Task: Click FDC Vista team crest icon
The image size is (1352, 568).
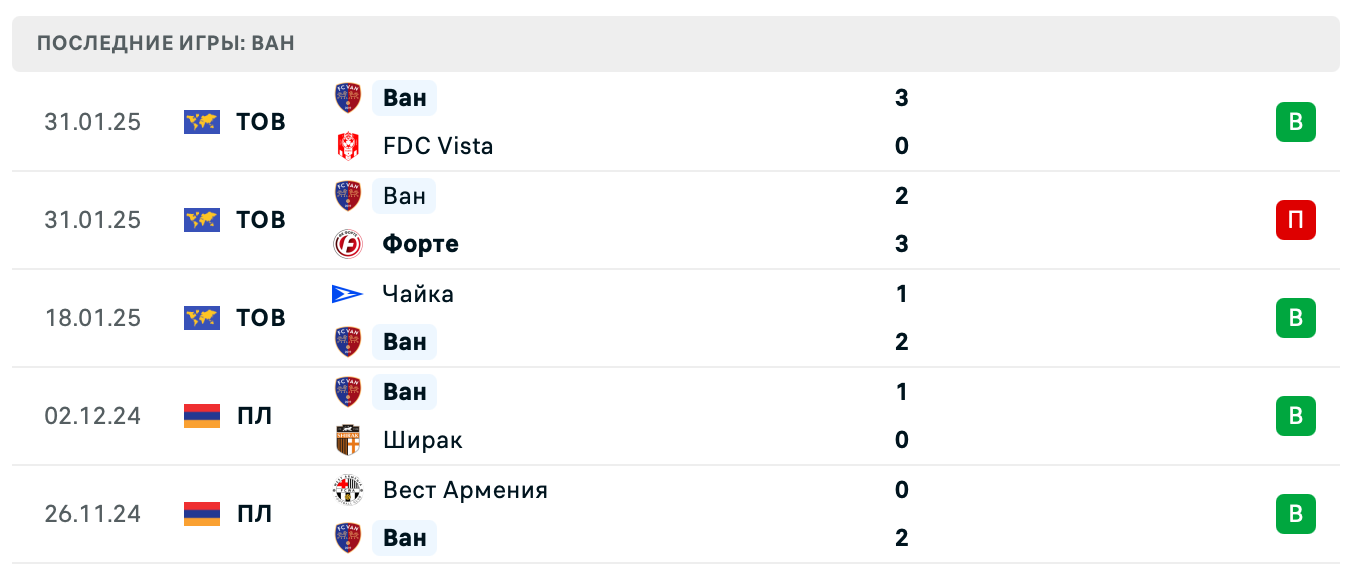Action: click(x=348, y=146)
